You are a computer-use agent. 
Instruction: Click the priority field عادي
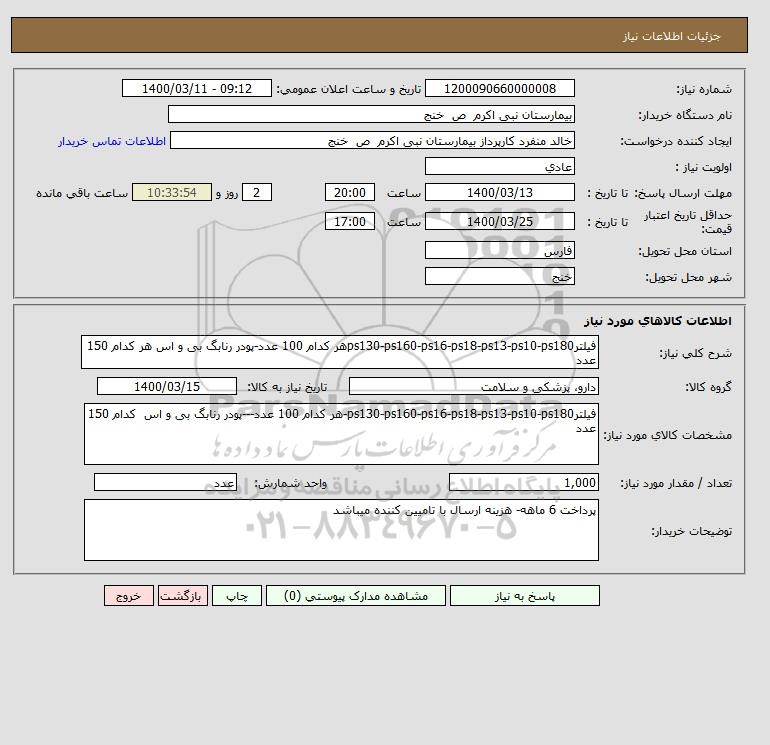tap(499, 166)
